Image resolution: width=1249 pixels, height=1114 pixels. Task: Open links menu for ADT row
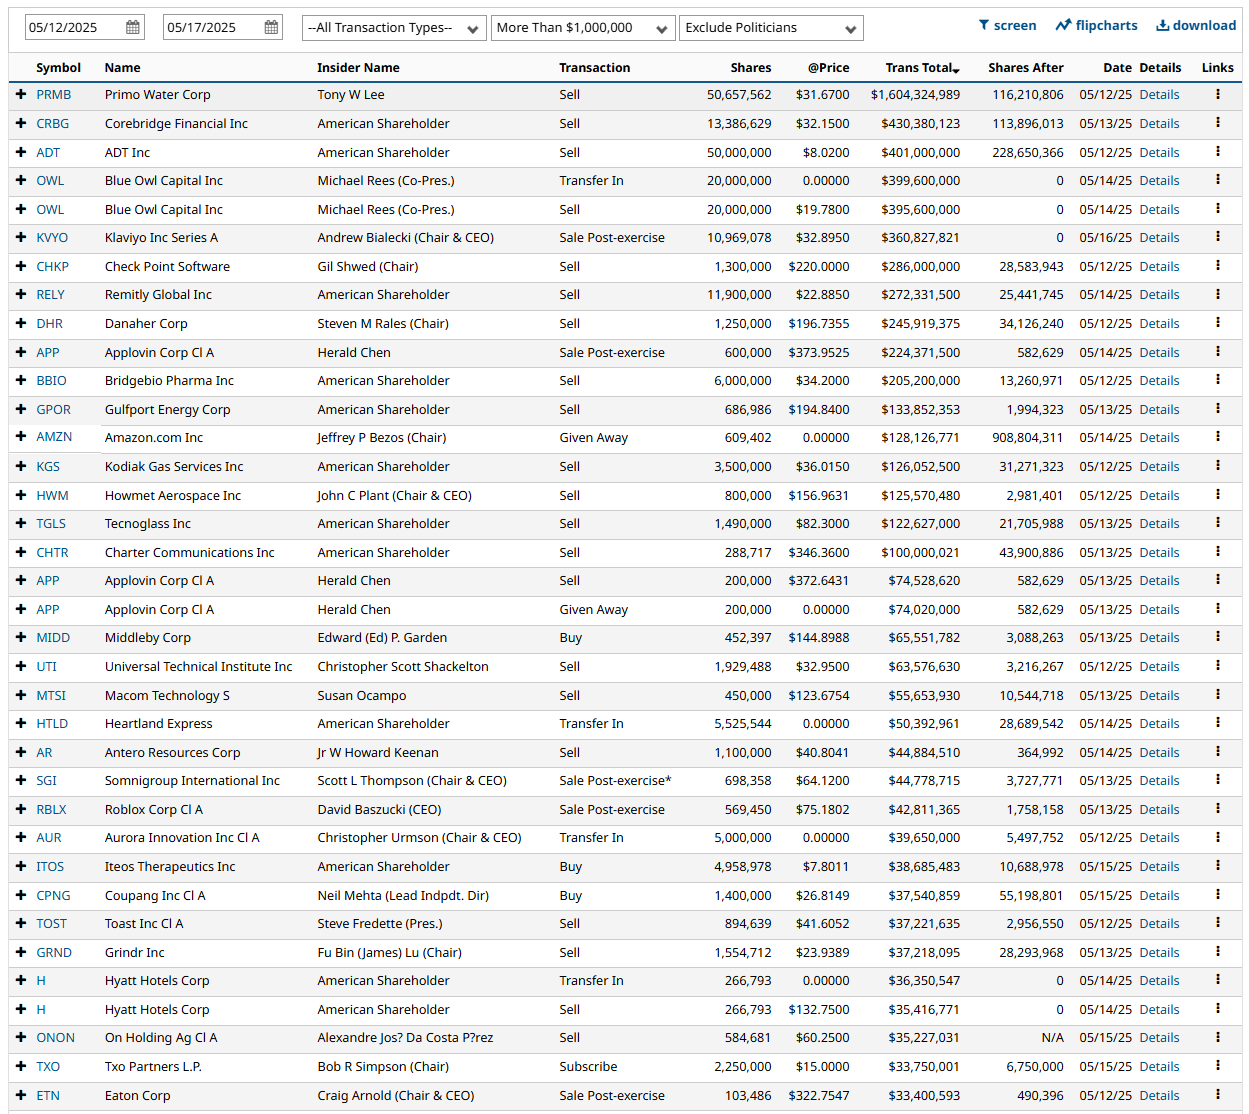point(1217,152)
